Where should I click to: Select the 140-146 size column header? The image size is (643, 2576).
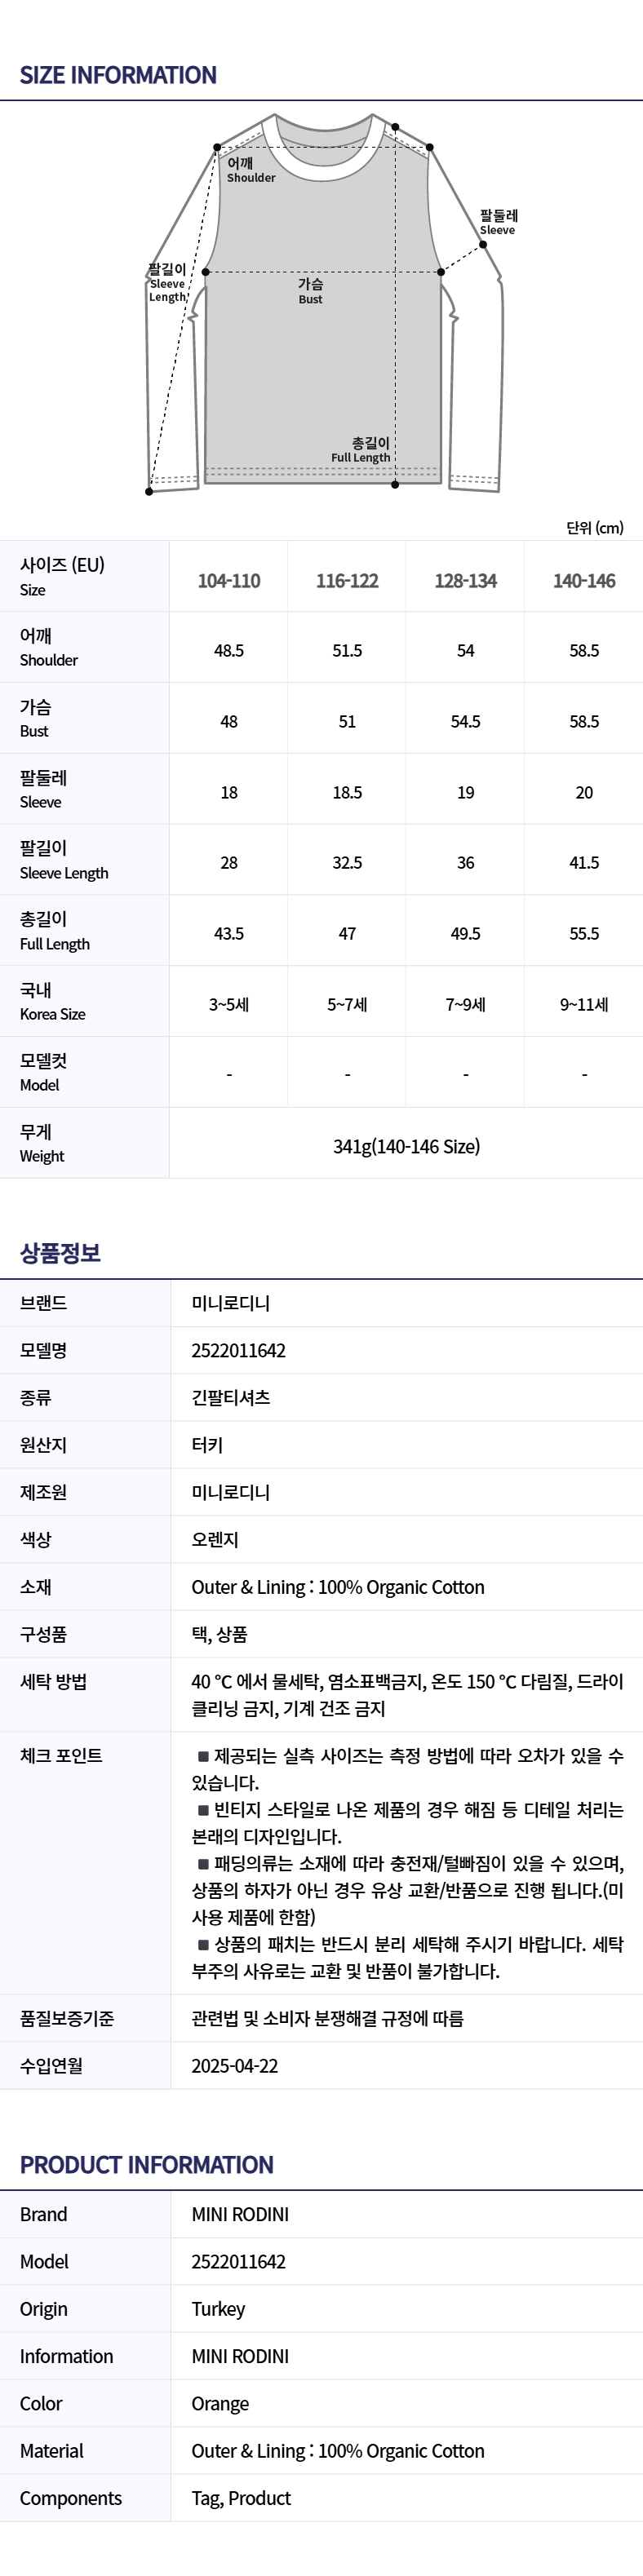click(x=584, y=580)
